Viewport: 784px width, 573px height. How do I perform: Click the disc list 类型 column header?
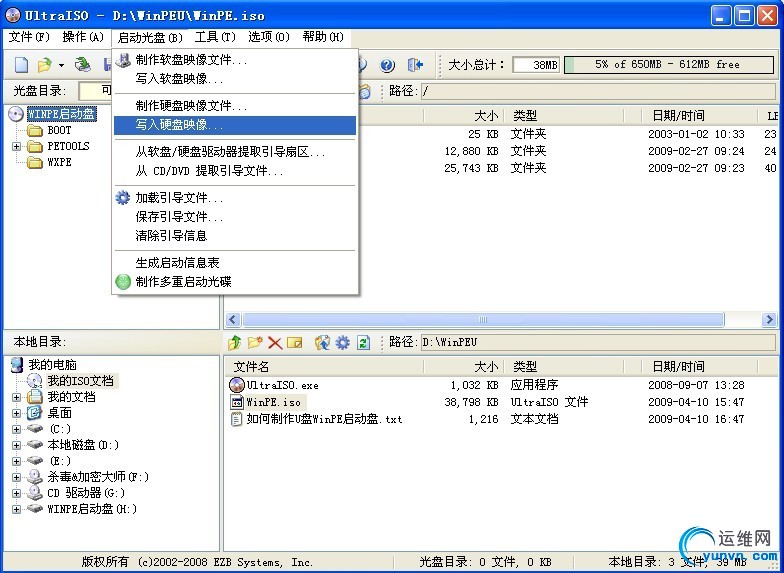coord(564,116)
